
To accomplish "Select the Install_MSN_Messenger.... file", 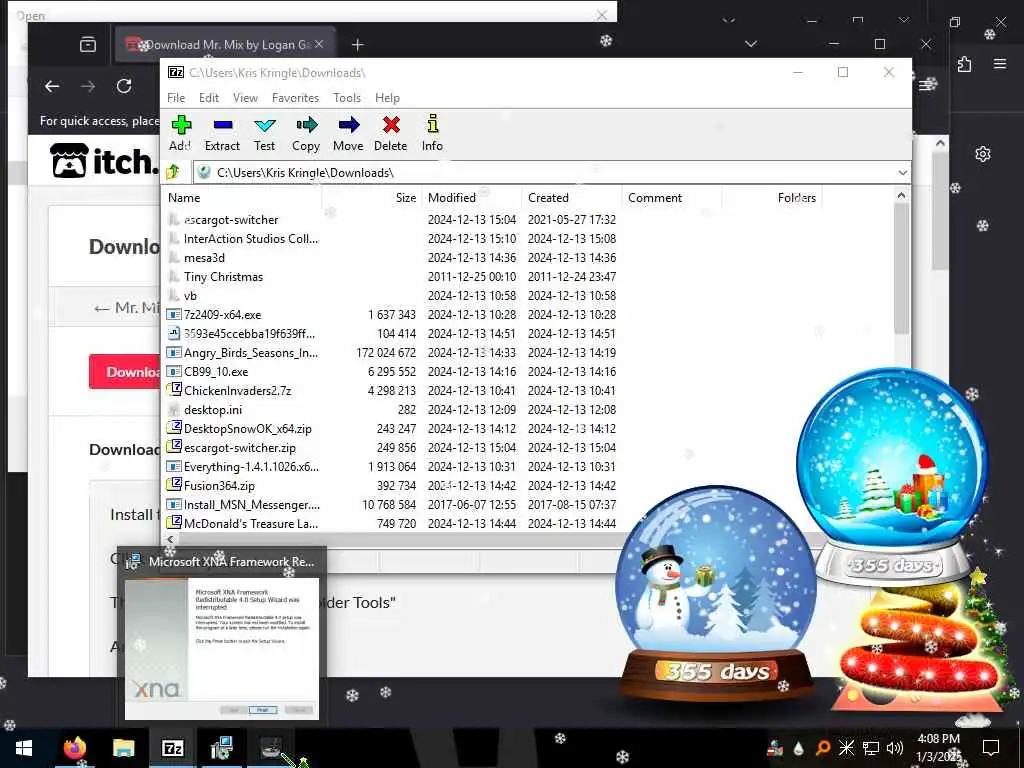I will pos(251,505).
